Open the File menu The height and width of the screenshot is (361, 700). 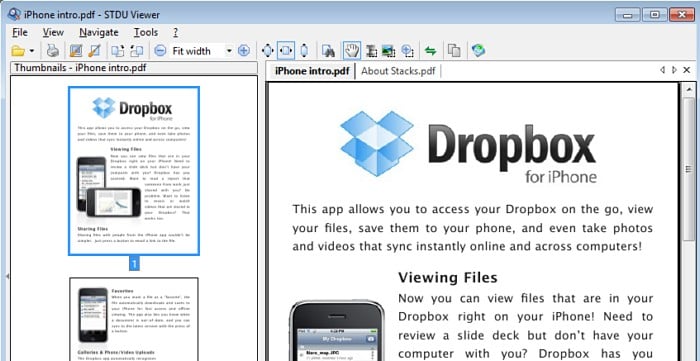pos(20,33)
